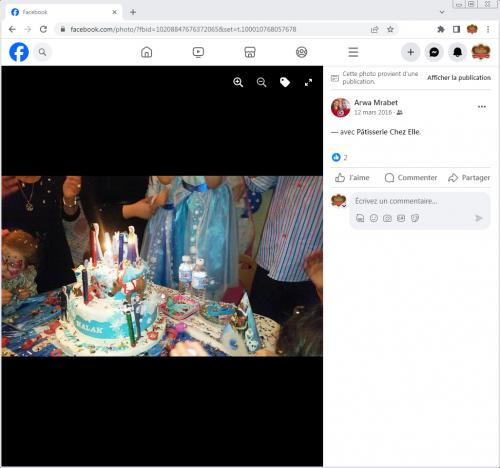Open the sticker picker in the comment box
Viewport: 500px width, 468px height.
(414, 218)
